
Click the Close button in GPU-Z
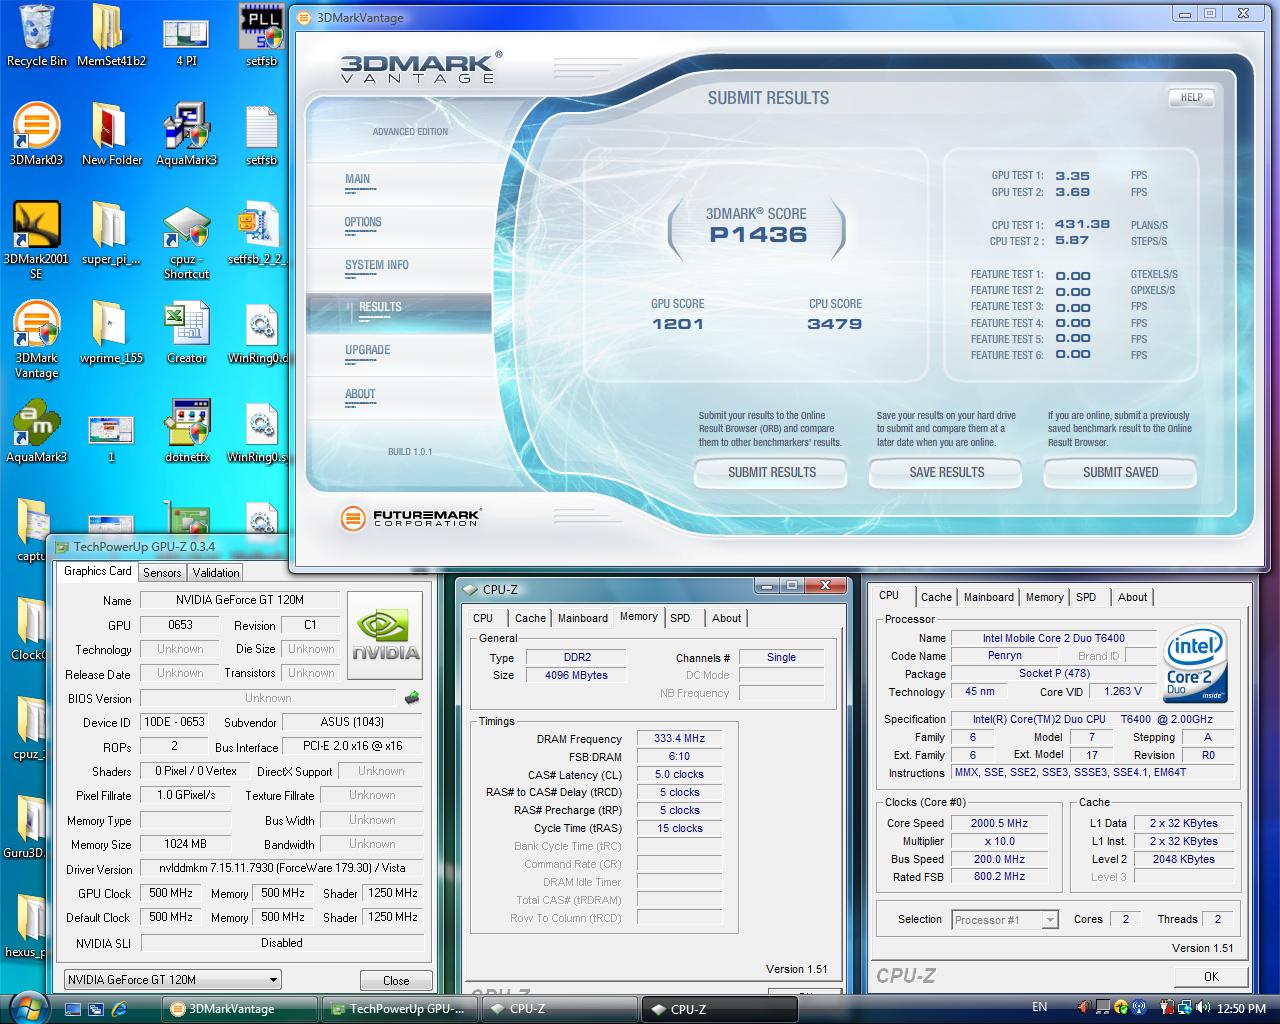pos(396,980)
